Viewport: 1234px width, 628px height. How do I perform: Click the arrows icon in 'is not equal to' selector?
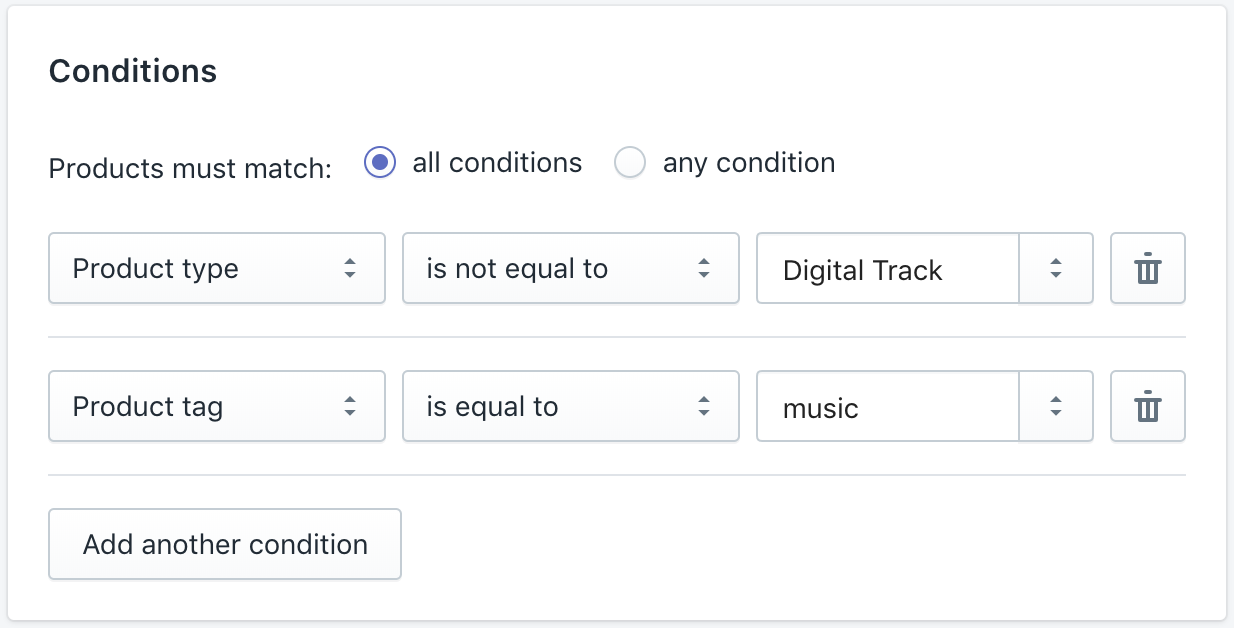point(703,268)
